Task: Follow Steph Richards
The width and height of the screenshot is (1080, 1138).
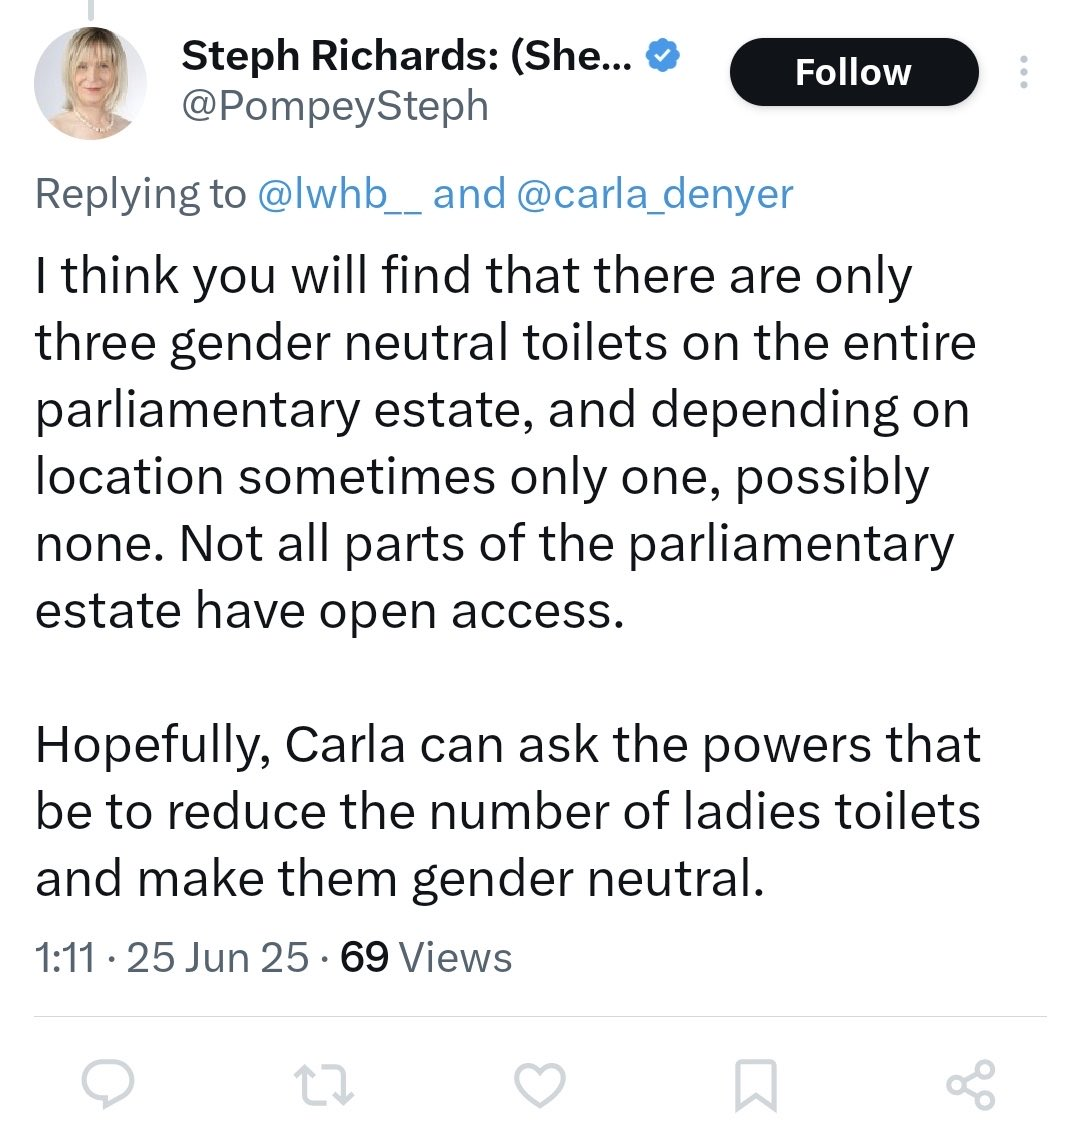Action: coord(853,72)
